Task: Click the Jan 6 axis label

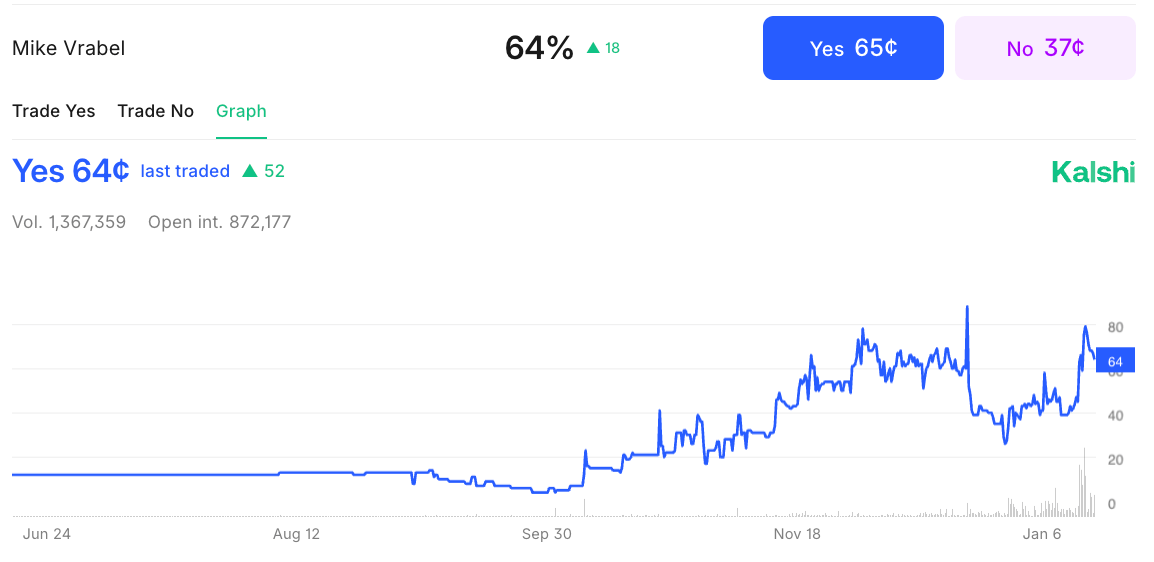Action: click(x=1041, y=534)
